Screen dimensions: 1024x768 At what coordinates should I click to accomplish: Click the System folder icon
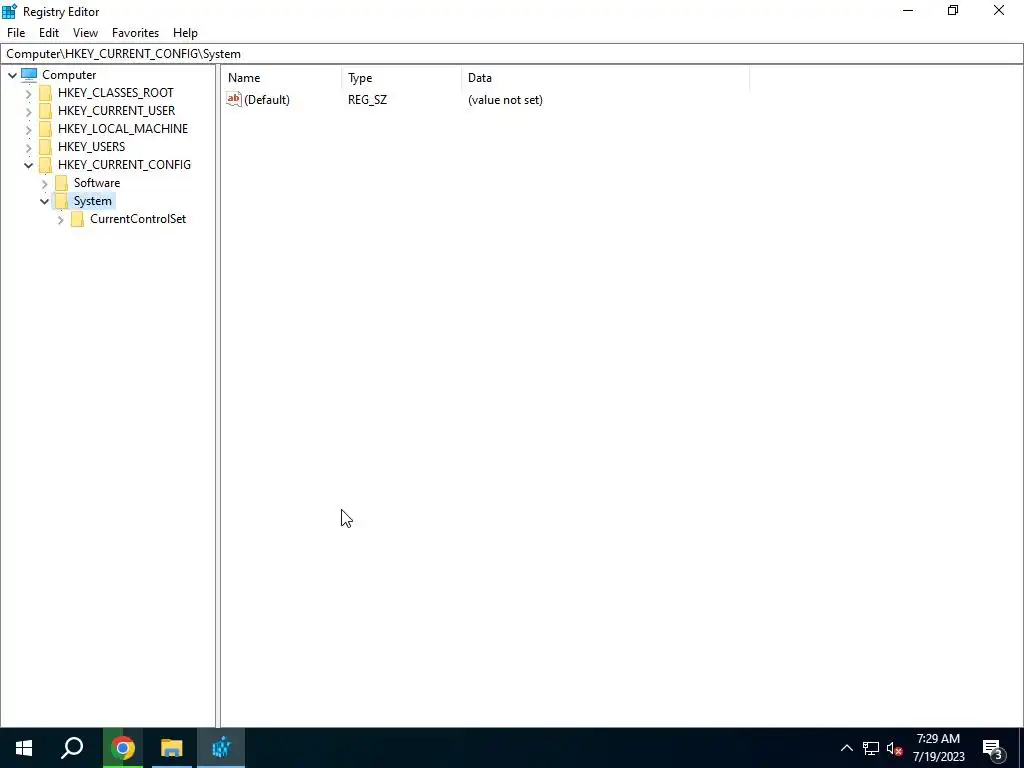[61, 200]
